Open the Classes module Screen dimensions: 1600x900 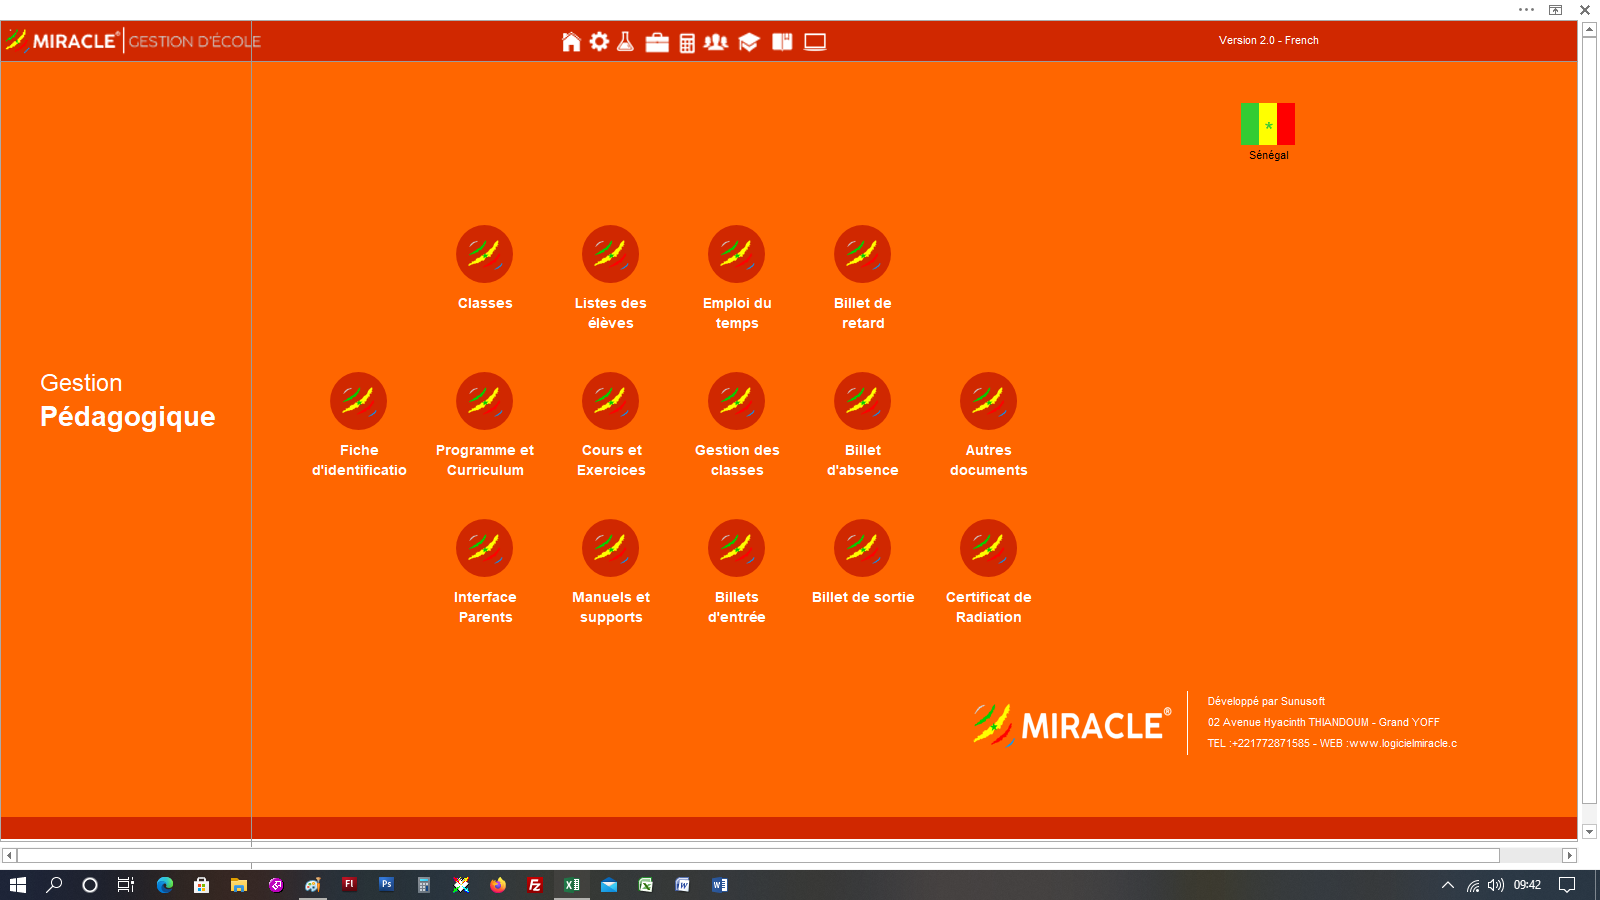[x=485, y=254]
